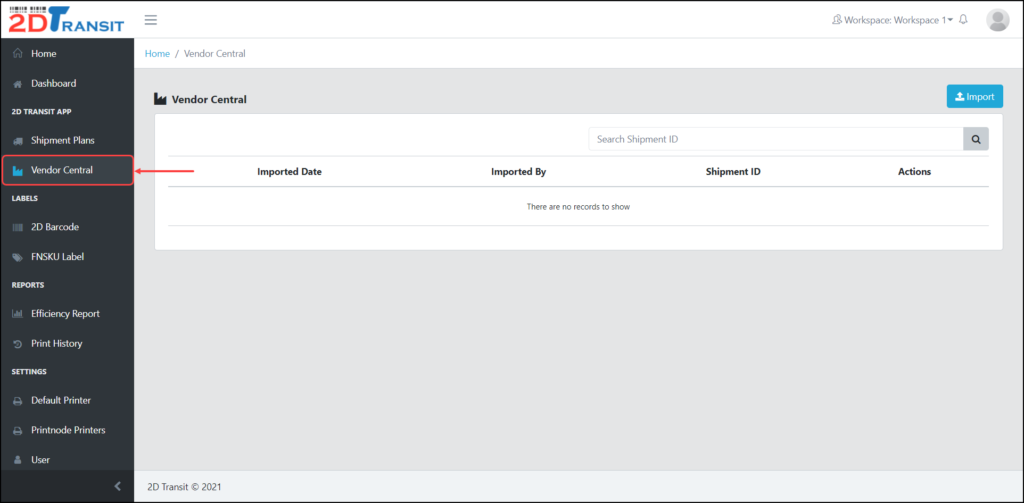
Task: Click the Vendor Central factory icon in sidebar
Action: [x=18, y=170]
